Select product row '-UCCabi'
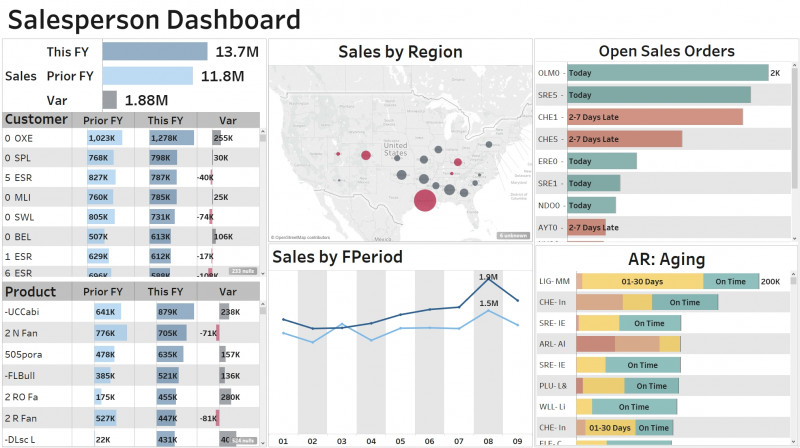Screen dimensions: 800x448 (x=131, y=312)
